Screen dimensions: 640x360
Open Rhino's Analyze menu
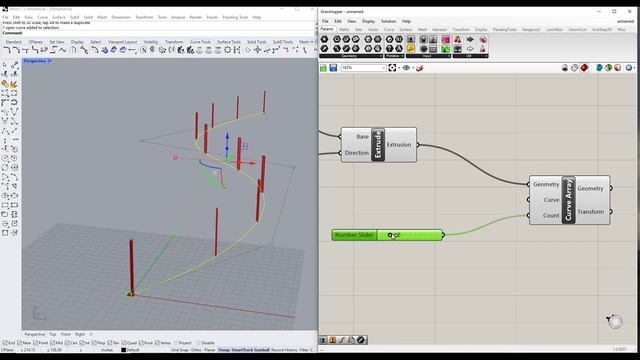[x=178, y=17]
